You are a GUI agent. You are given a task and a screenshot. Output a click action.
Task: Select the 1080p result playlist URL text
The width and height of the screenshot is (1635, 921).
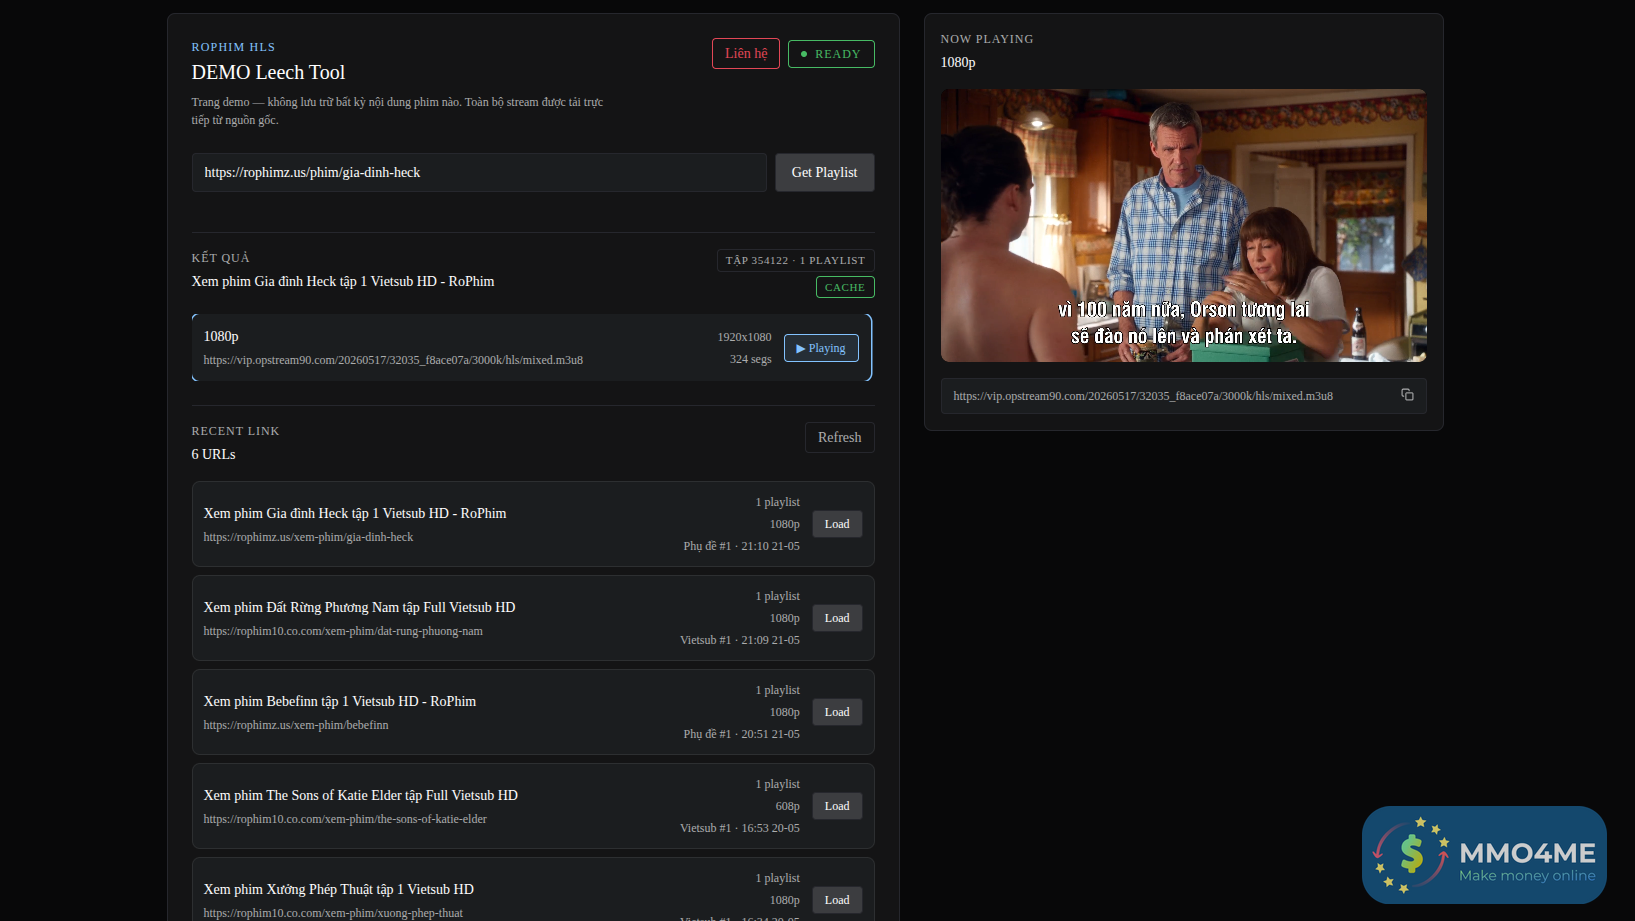point(393,360)
